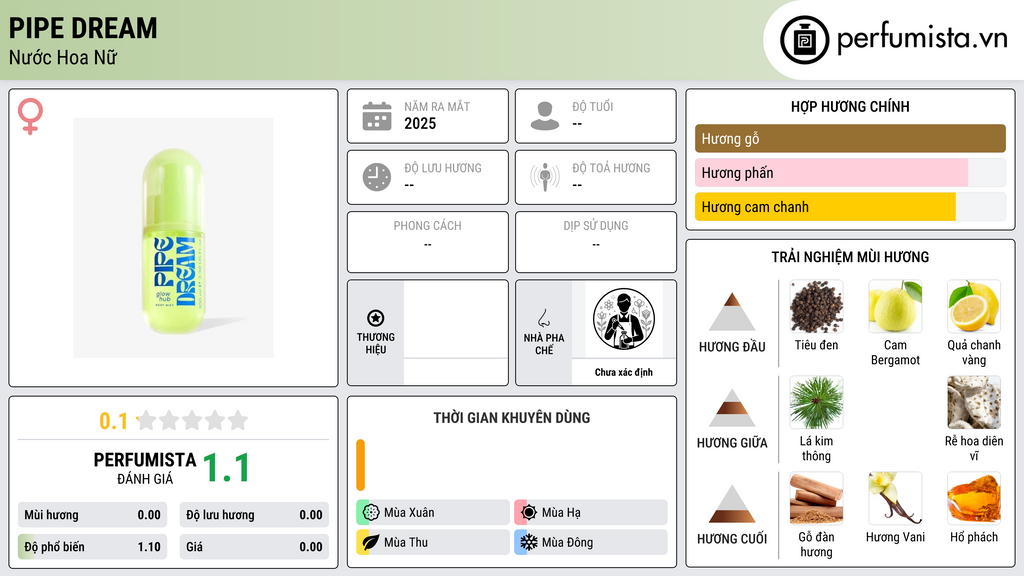
Task: Click the HỢP HƯƠNG CHÍNH heading
Action: coord(850,106)
